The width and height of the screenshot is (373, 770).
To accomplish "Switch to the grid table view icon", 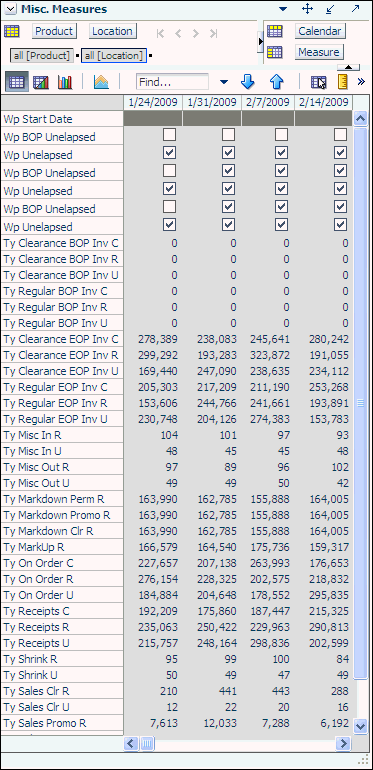I will pyautogui.click(x=17, y=82).
